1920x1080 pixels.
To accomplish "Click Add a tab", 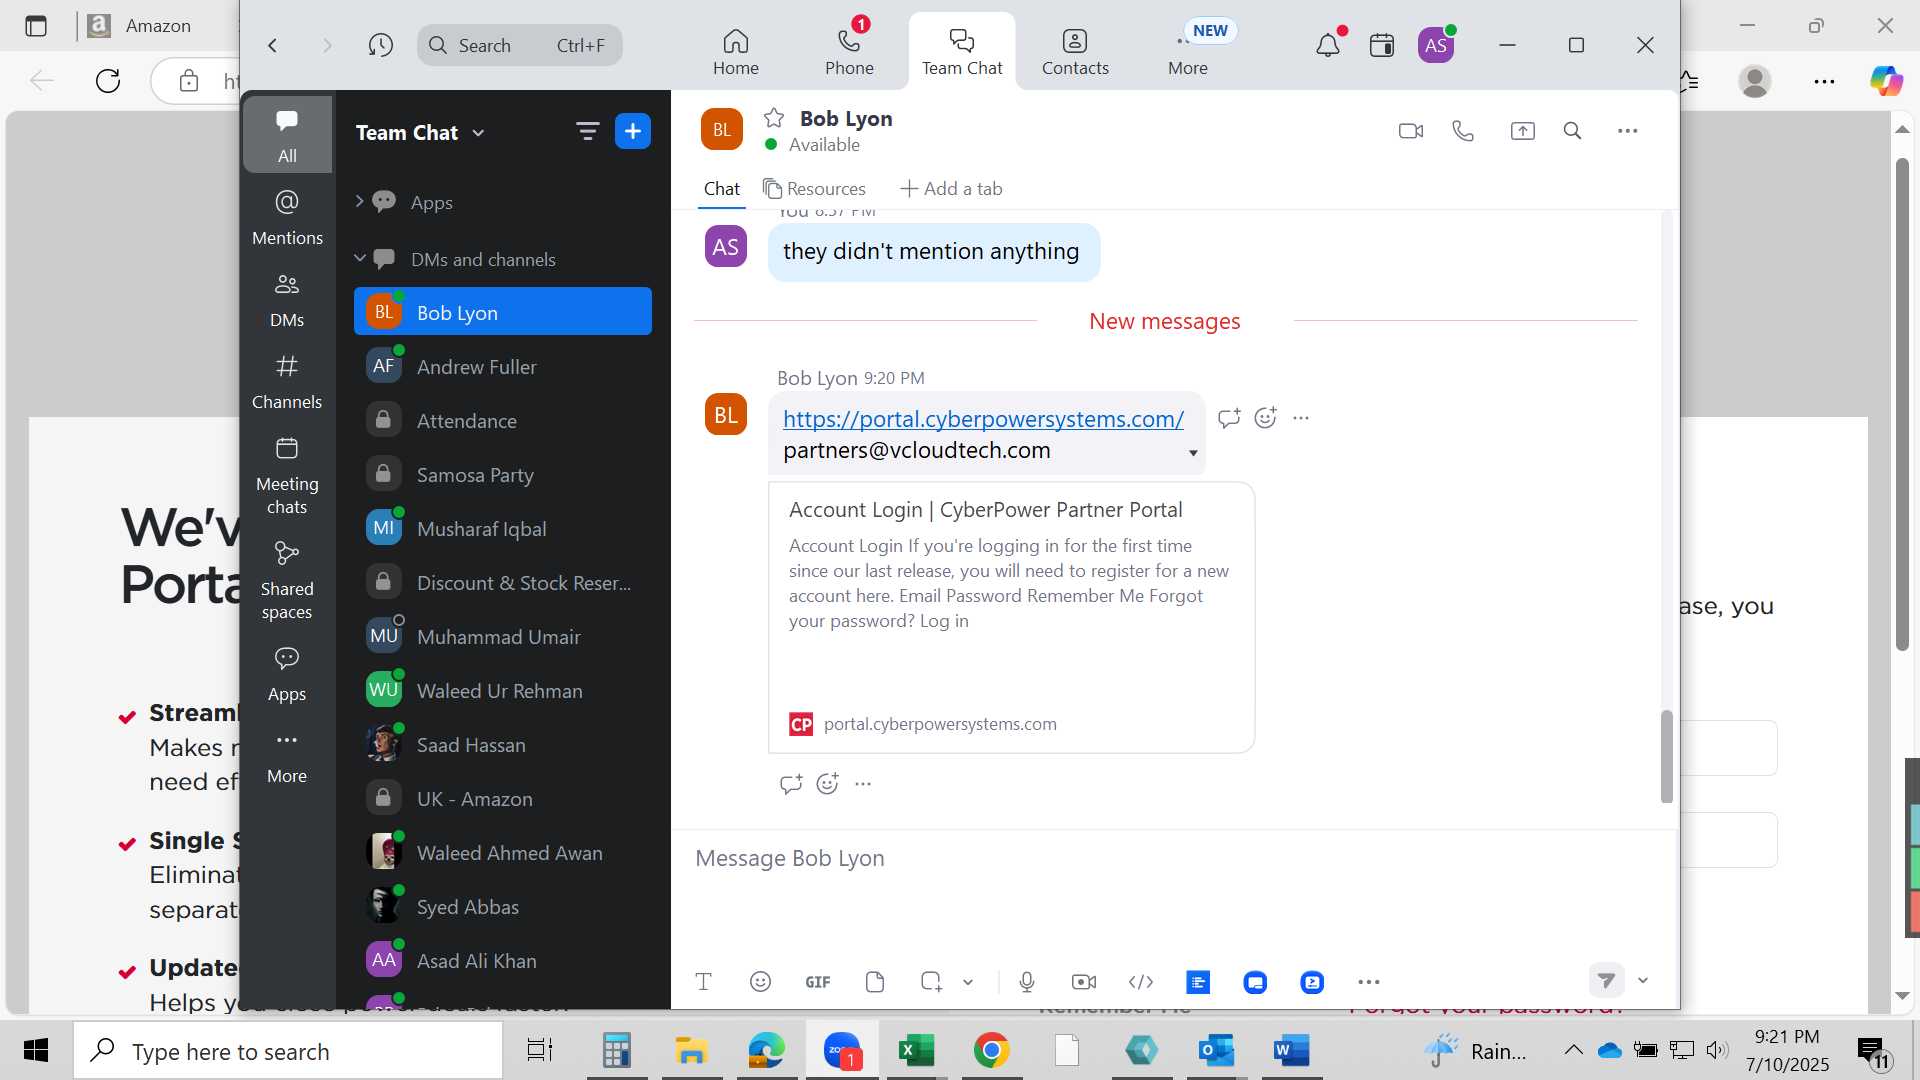I will click(951, 188).
